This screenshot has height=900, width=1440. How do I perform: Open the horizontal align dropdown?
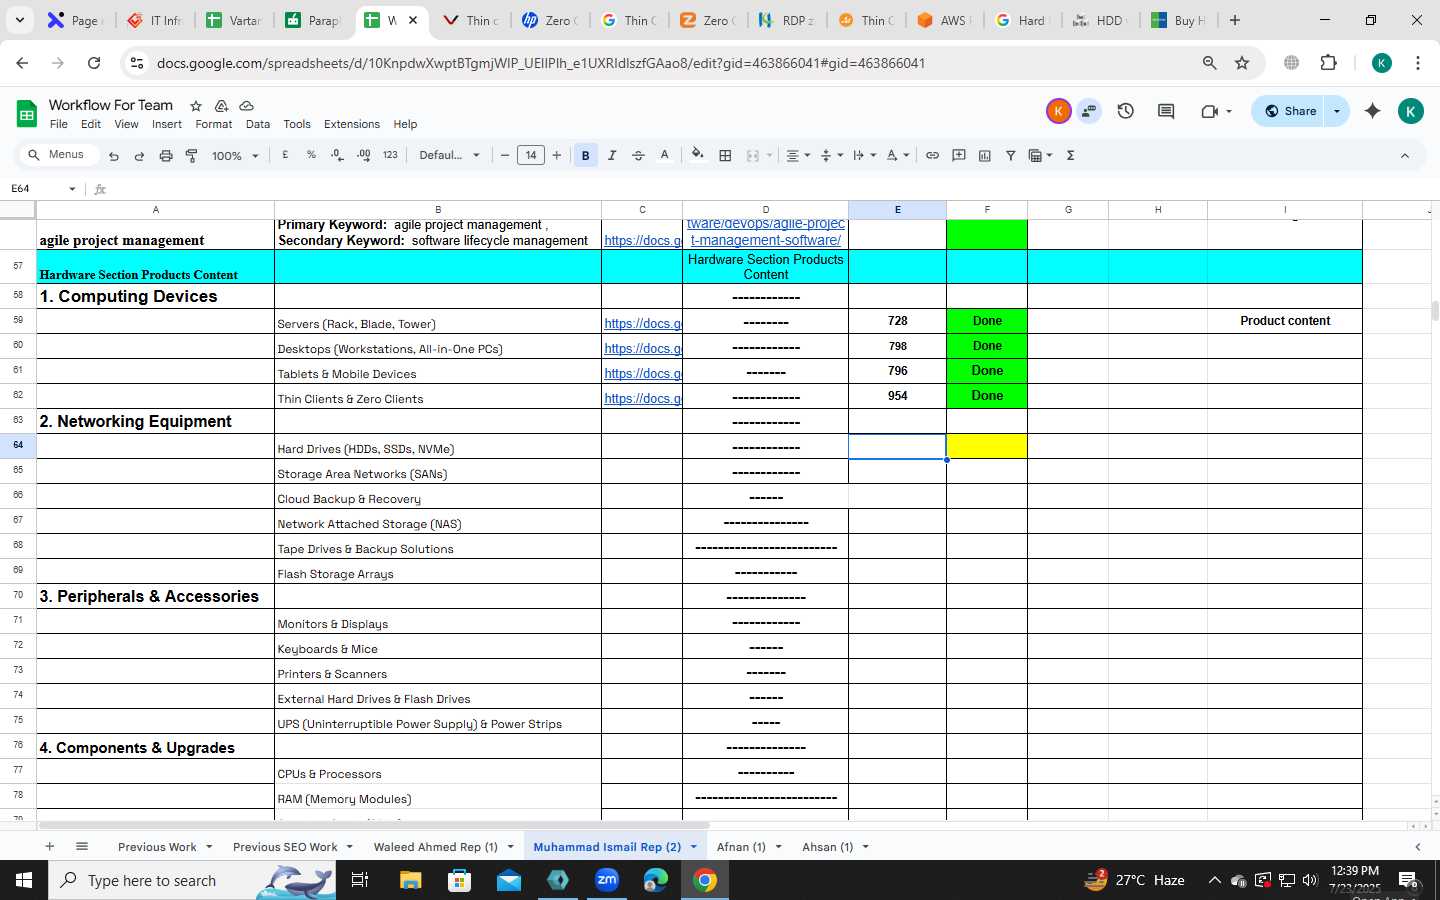coord(798,155)
